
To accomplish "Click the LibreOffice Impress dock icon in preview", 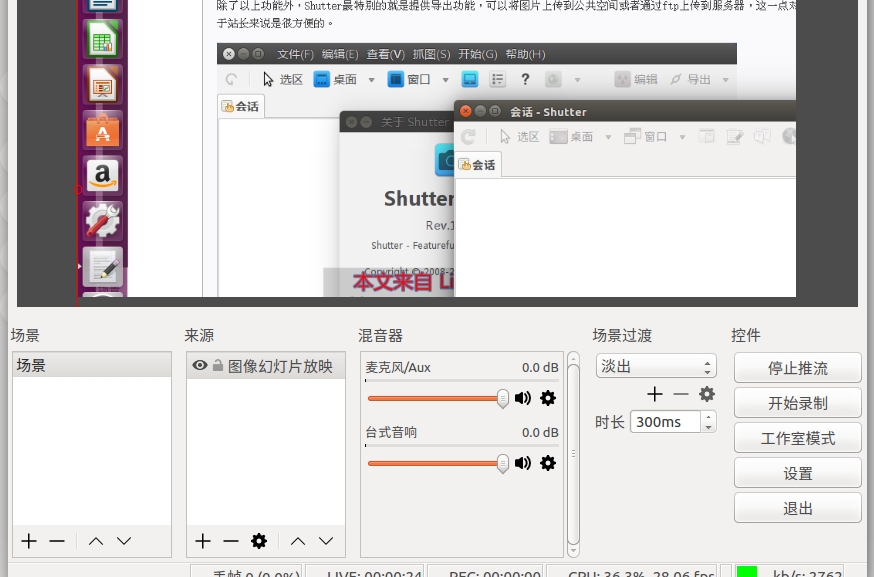I will [x=103, y=85].
